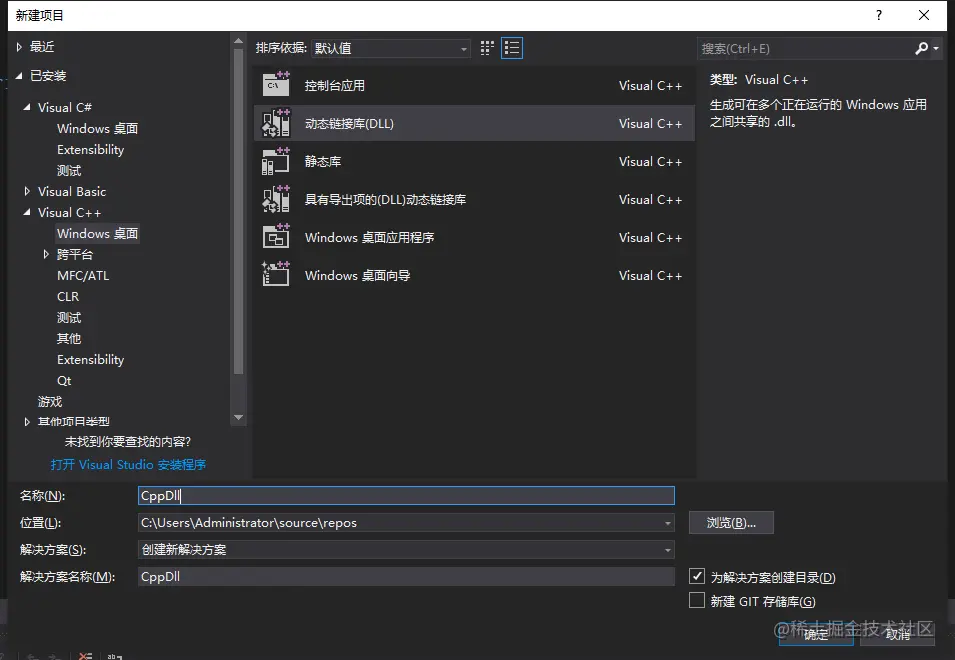Select the 静态库 template name
Viewport: 955px width, 660px height.
click(323, 161)
